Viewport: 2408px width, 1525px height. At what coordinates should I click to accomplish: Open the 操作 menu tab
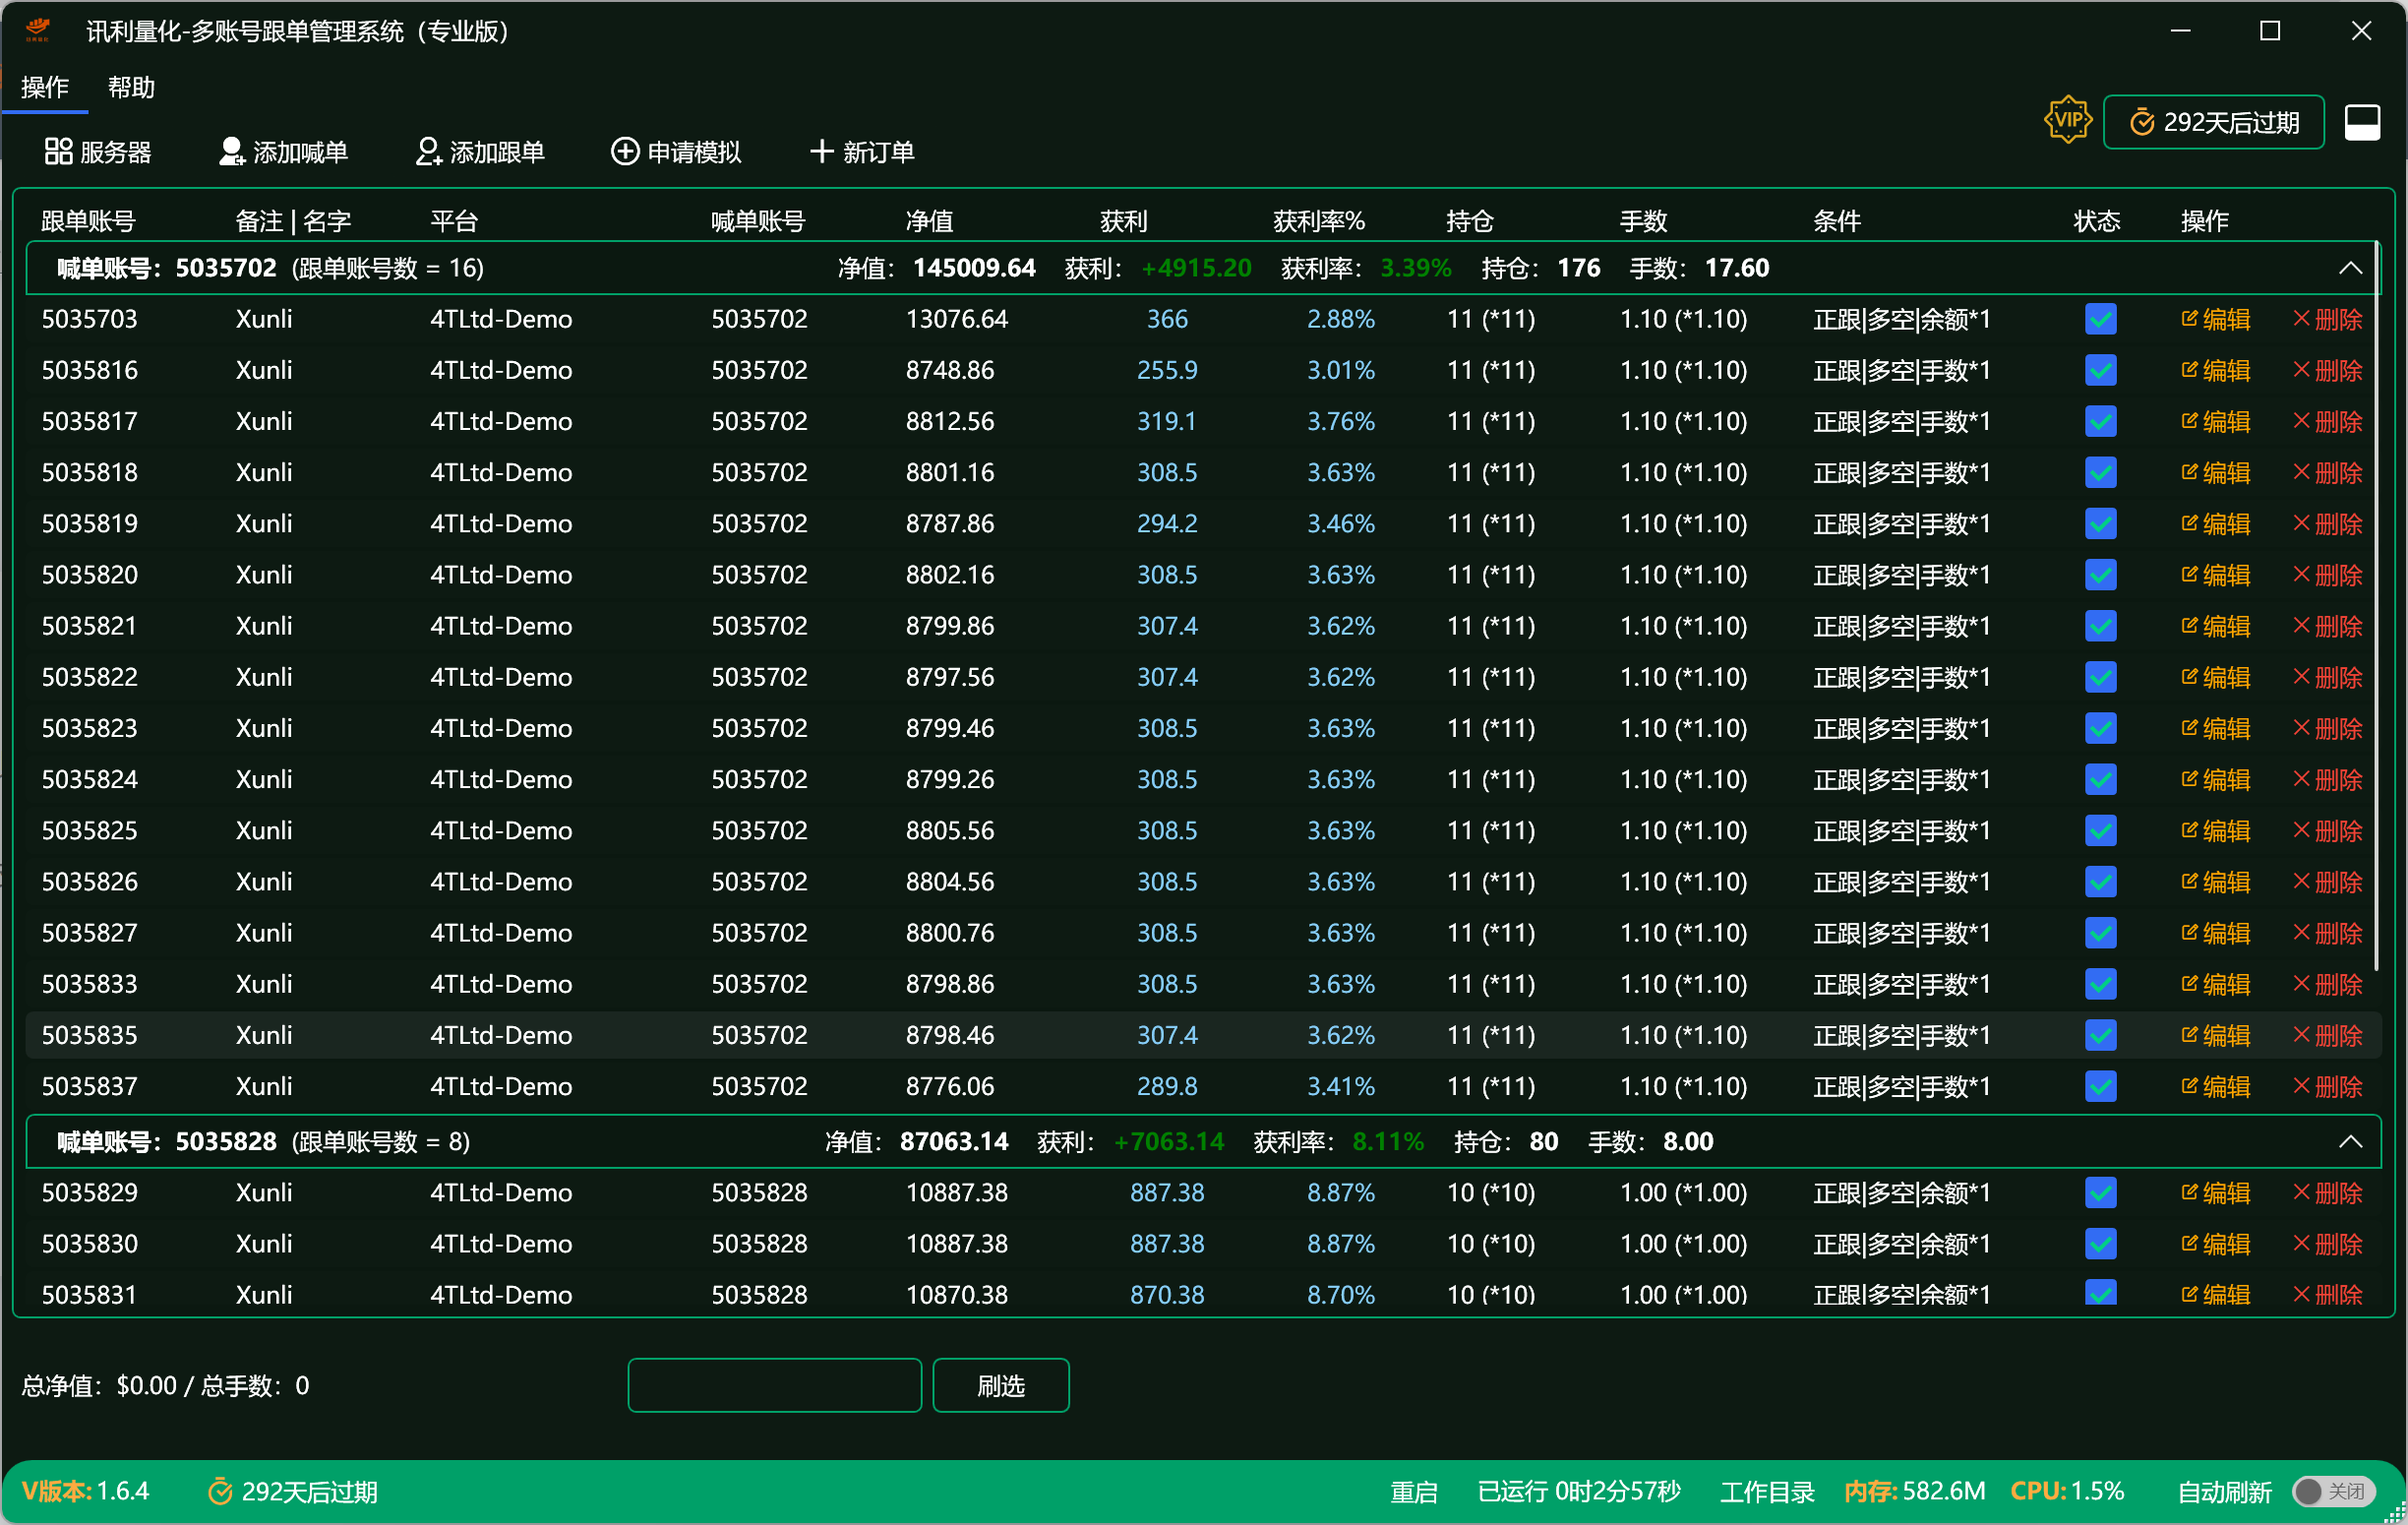pyautogui.click(x=45, y=88)
